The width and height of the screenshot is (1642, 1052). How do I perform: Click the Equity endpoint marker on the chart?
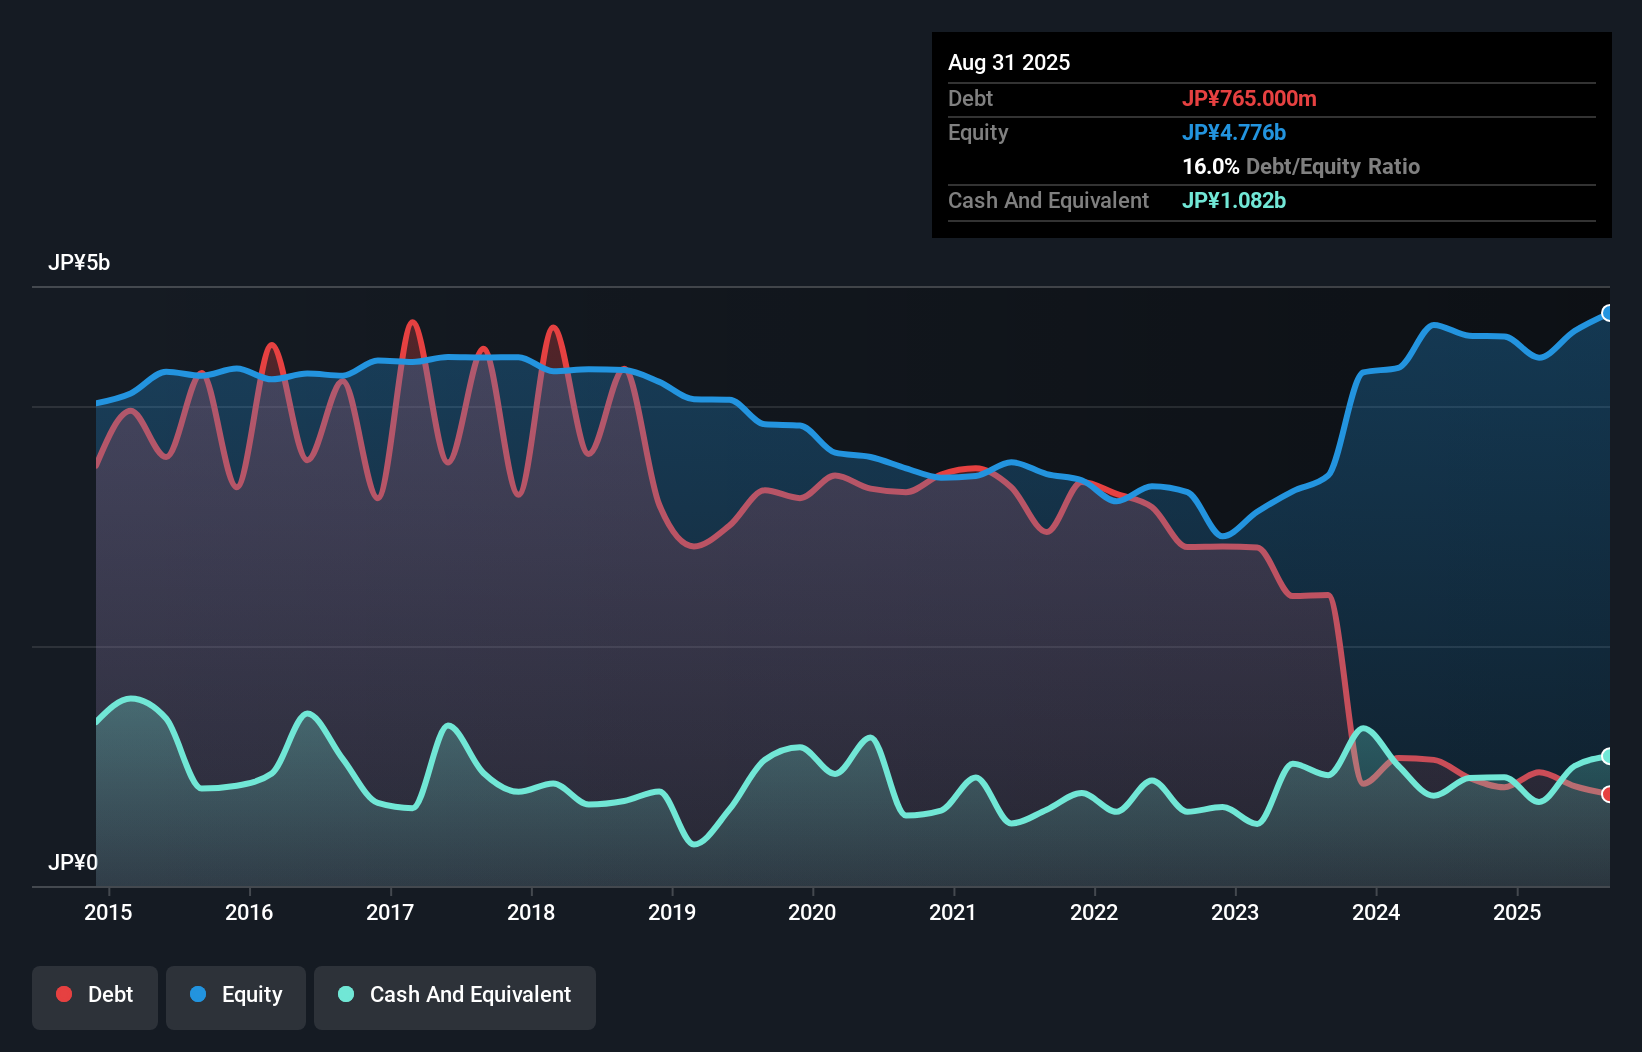click(1608, 312)
